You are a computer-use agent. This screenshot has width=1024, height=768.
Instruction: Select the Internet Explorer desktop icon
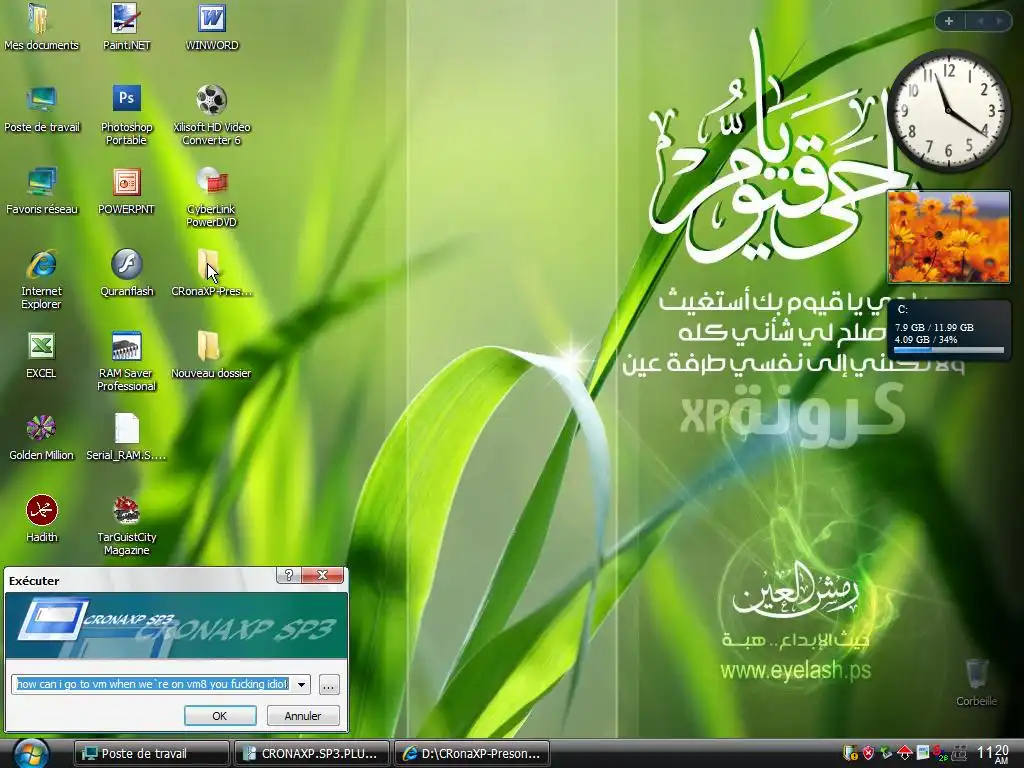pos(42,280)
